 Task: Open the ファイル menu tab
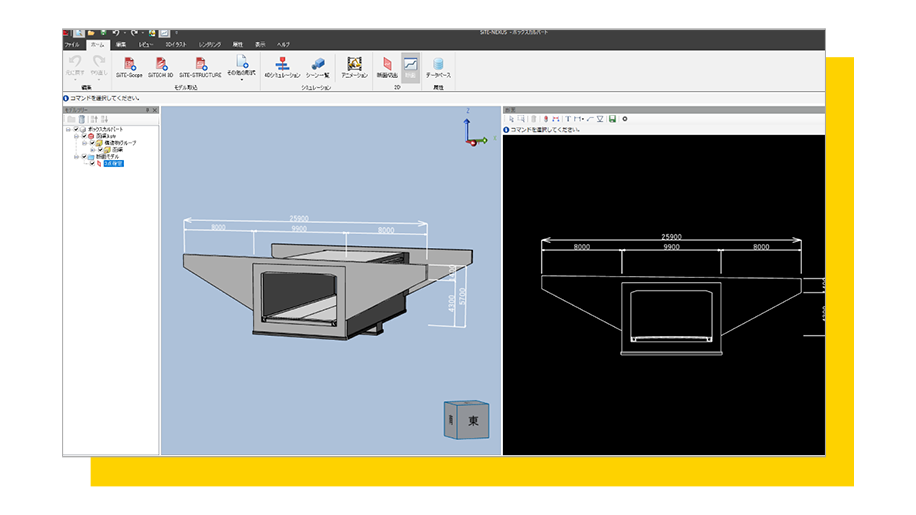pos(72,45)
